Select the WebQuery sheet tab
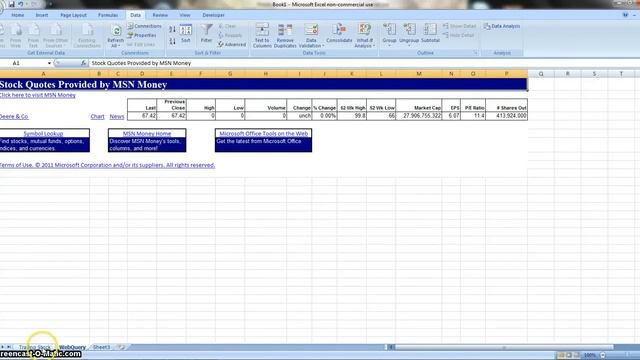The height and width of the screenshot is (360, 640). coord(72,347)
